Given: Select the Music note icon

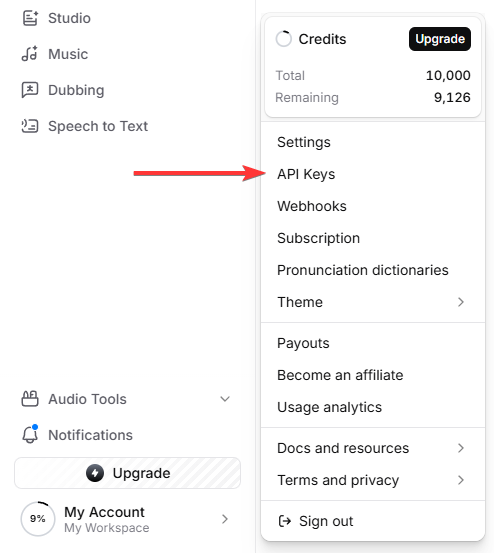Looking at the screenshot, I should coord(30,54).
